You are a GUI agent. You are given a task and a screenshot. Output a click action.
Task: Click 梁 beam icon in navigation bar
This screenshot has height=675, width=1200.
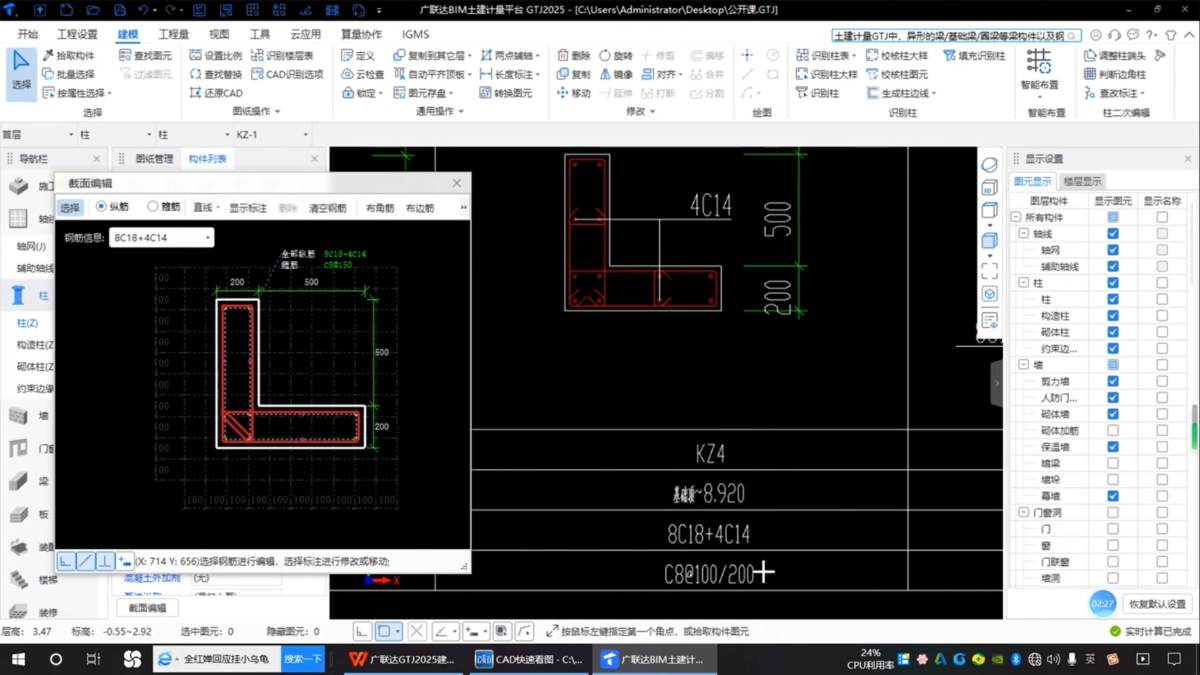pyautogui.click(x=18, y=482)
